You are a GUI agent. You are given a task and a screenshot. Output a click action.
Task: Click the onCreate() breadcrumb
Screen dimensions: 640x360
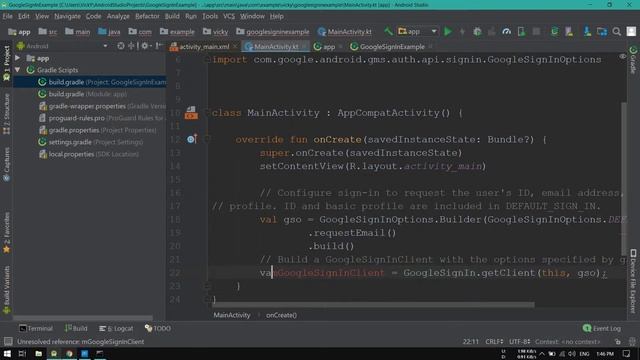tap(281, 315)
